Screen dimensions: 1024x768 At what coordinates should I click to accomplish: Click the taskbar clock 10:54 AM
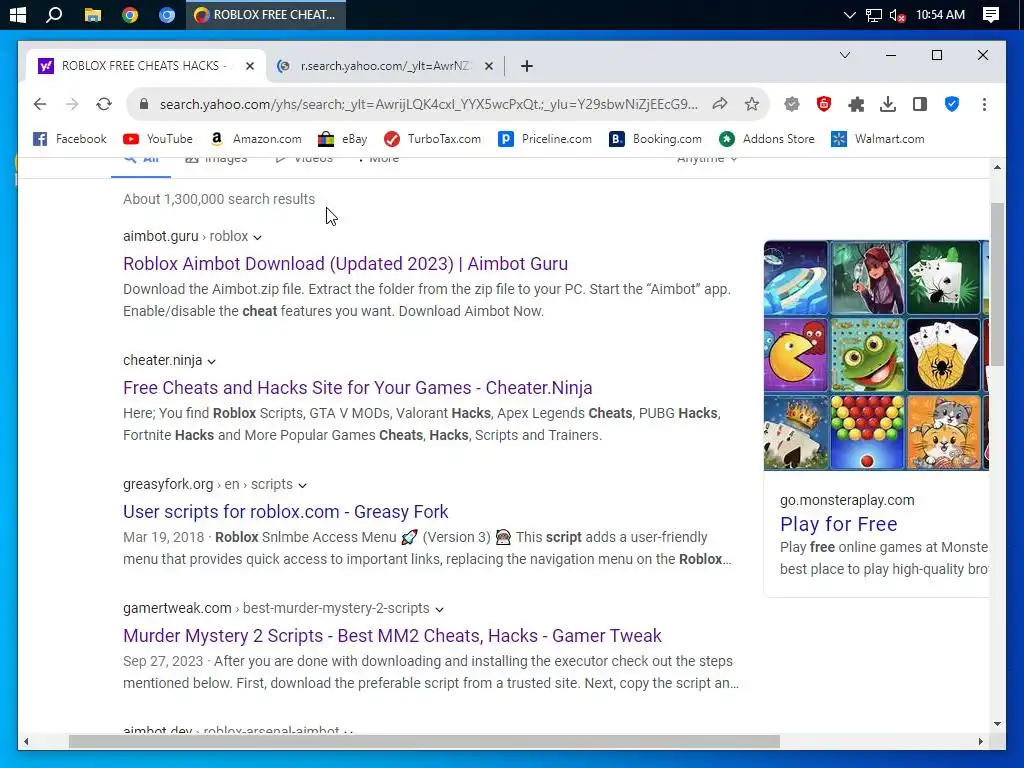click(x=940, y=14)
